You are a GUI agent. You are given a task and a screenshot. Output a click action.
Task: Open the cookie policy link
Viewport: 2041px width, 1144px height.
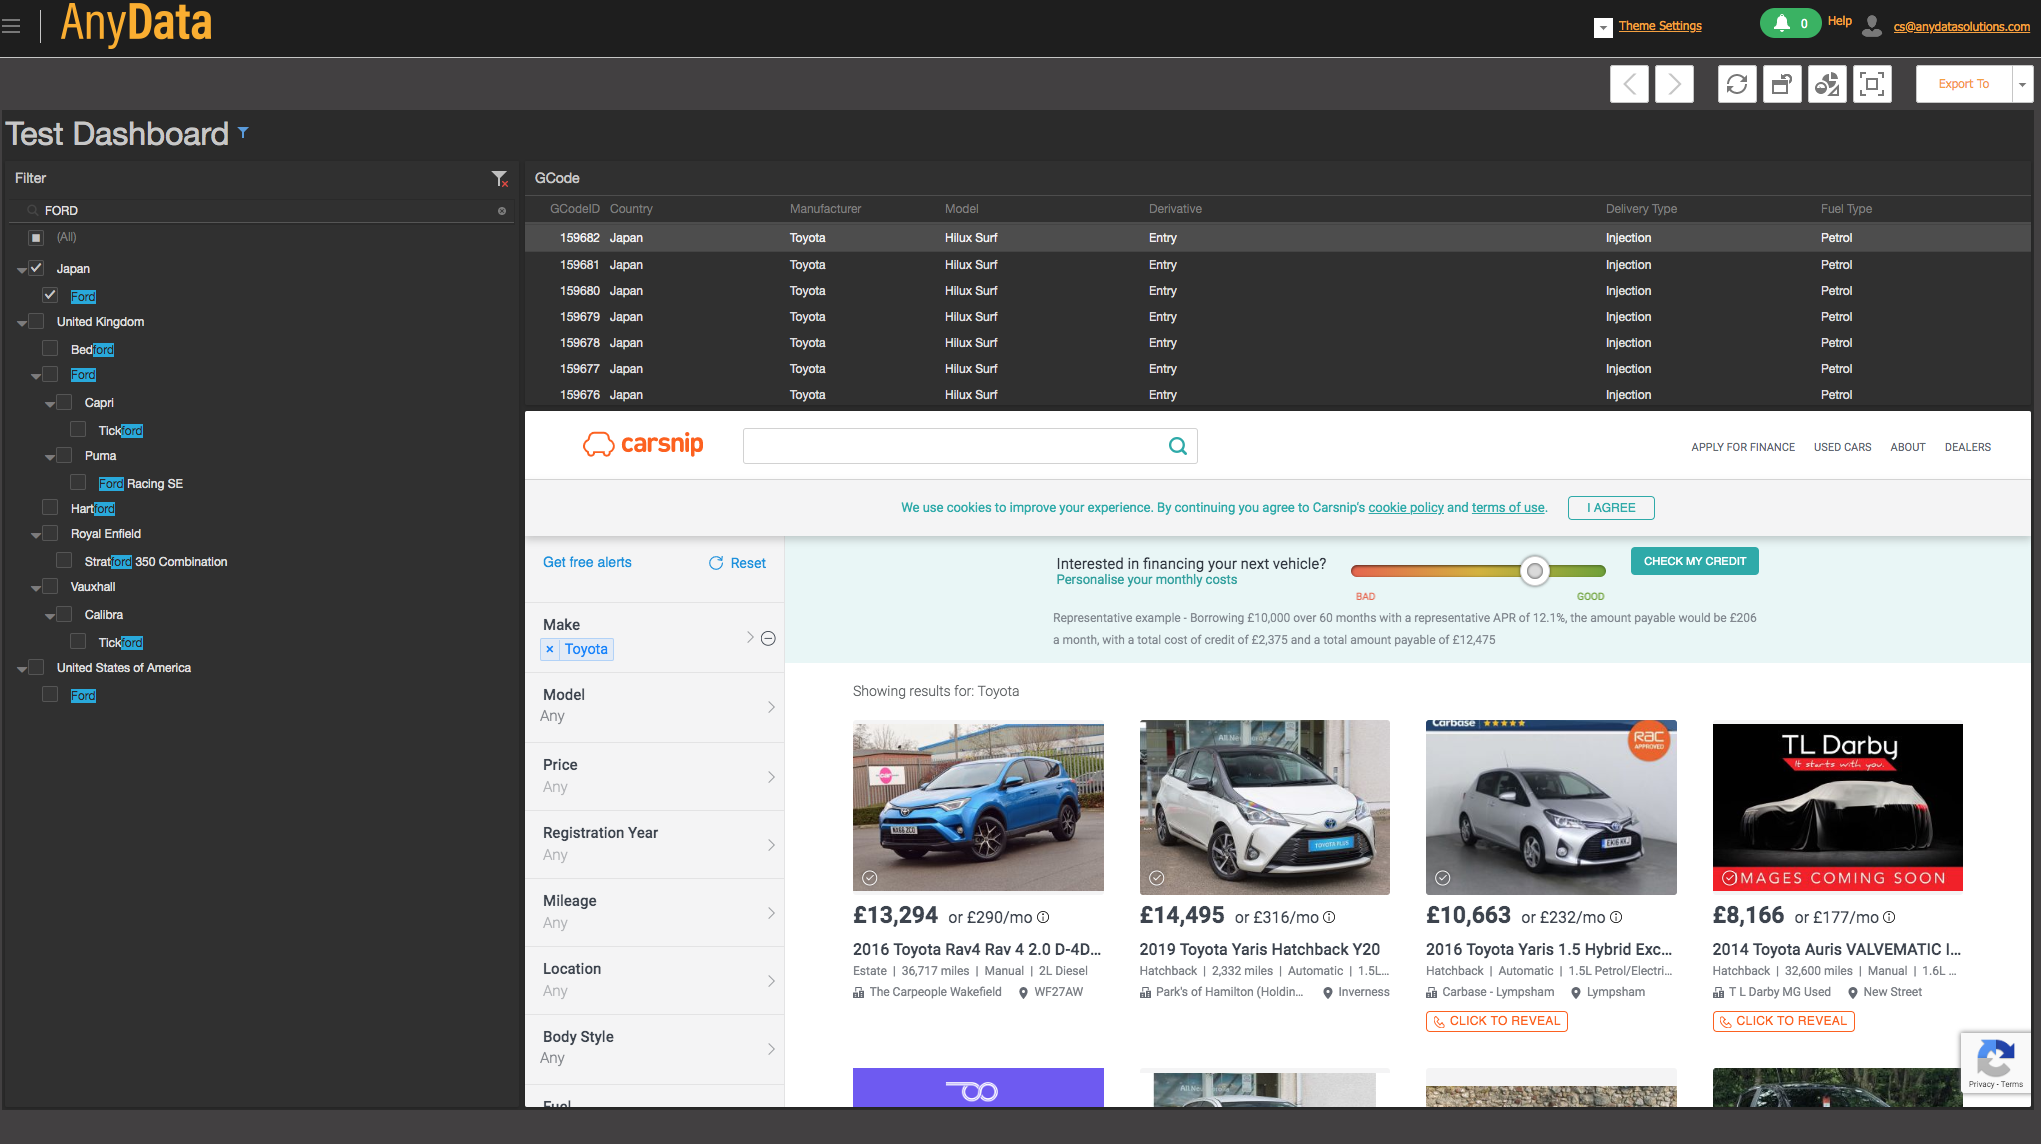pyautogui.click(x=1406, y=508)
